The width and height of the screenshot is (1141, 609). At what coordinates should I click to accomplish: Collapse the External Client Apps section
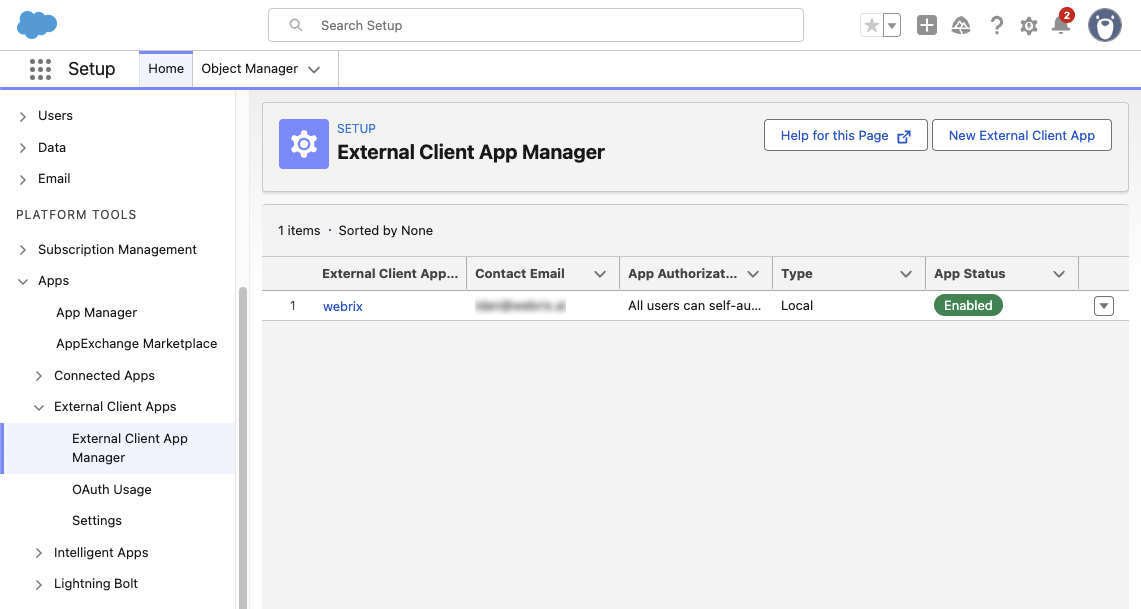pos(39,406)
